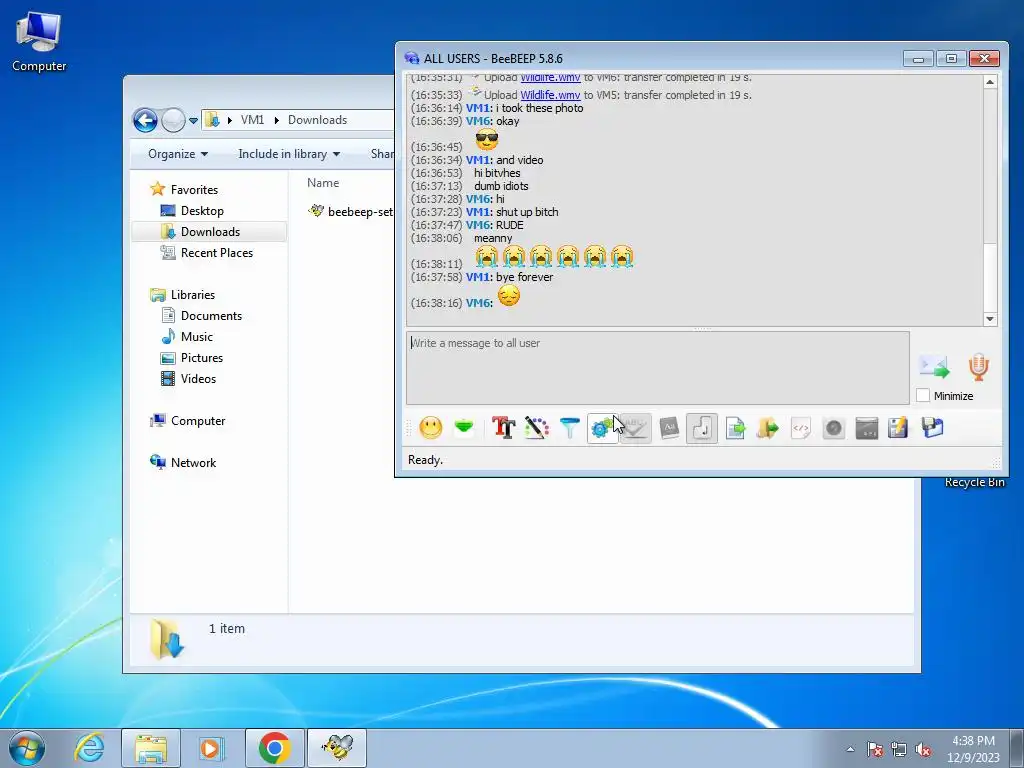Select Desktop under Favorites
Image resolution: width=1024 pixels, height=768 pixels.
(202, 211)
